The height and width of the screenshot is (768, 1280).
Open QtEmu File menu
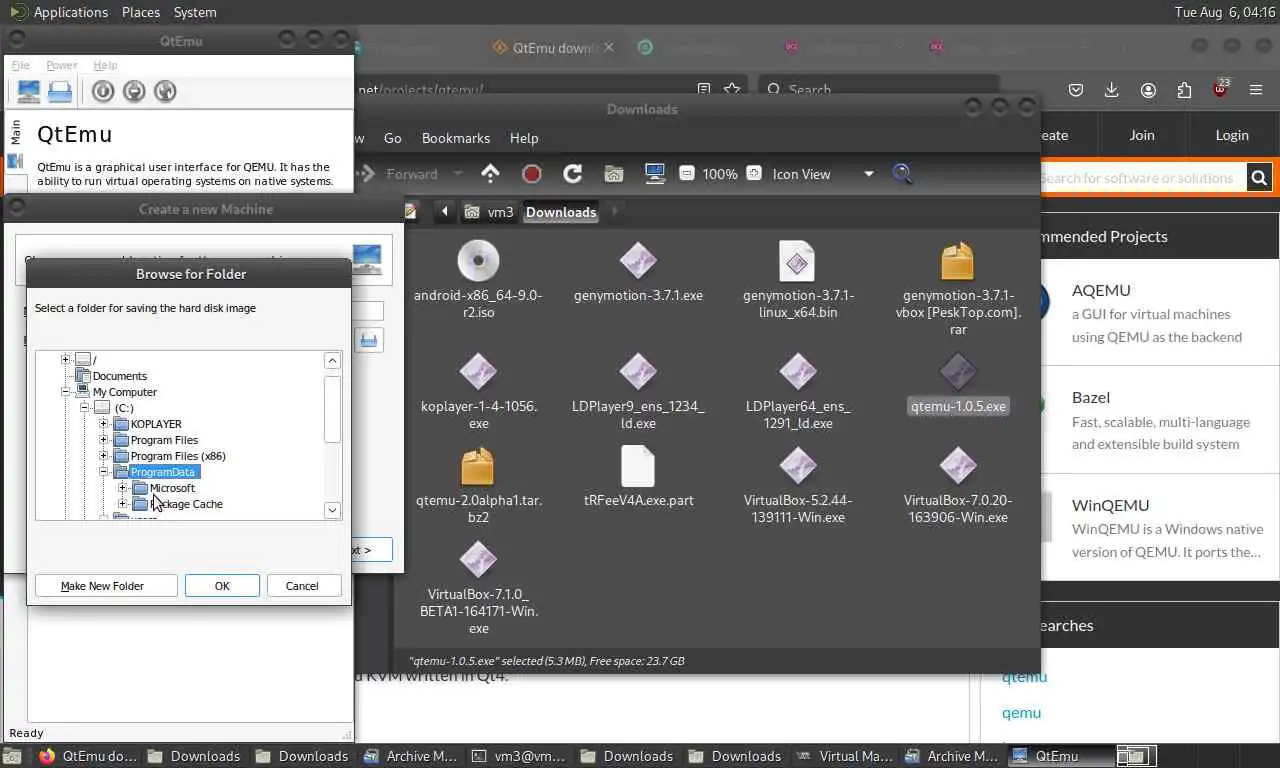pos(20,65)
